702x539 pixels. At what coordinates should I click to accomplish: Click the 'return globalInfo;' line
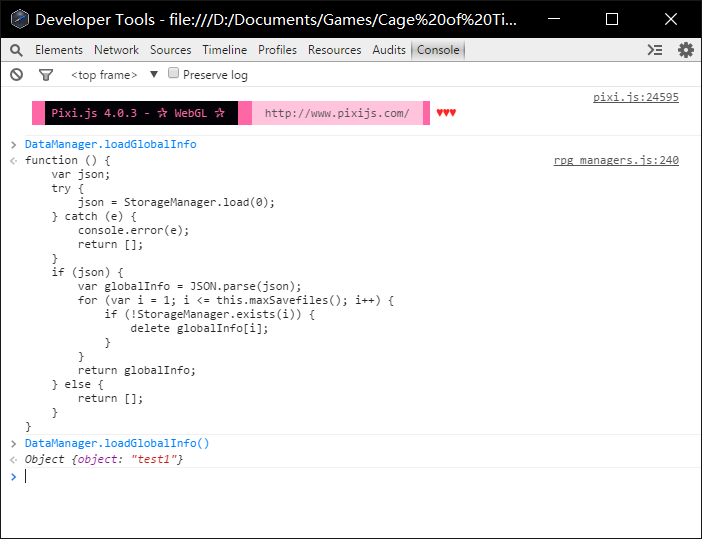(x=137, y=370)
